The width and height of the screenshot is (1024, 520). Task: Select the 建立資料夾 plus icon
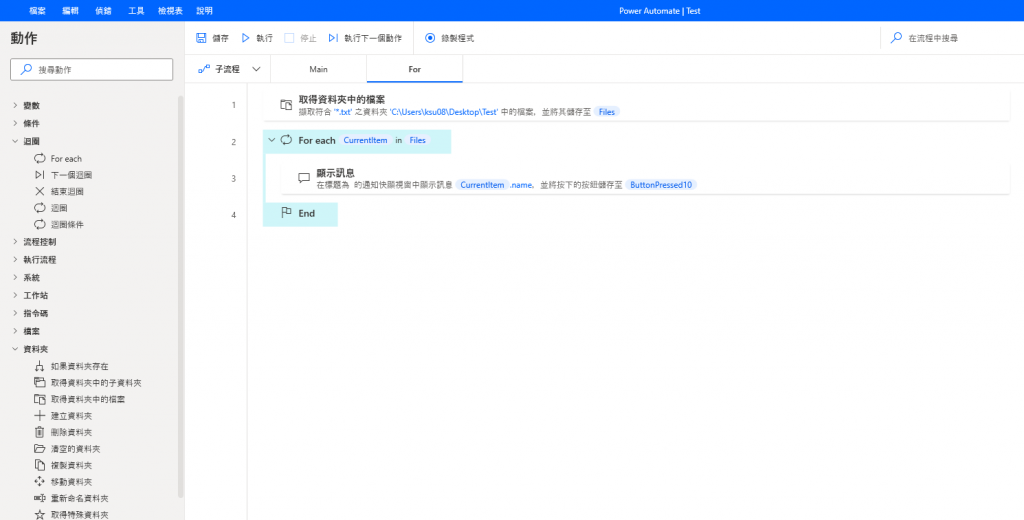tap(40, 415)
